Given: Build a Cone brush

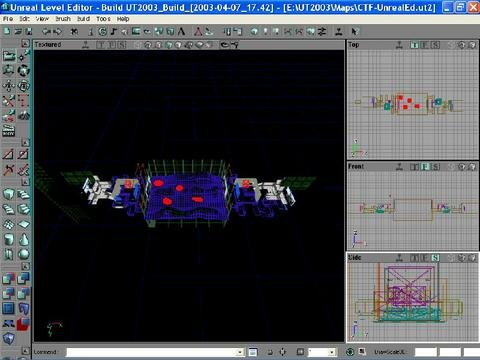Looking at the screenshot, I should click(x=24, y=239).
